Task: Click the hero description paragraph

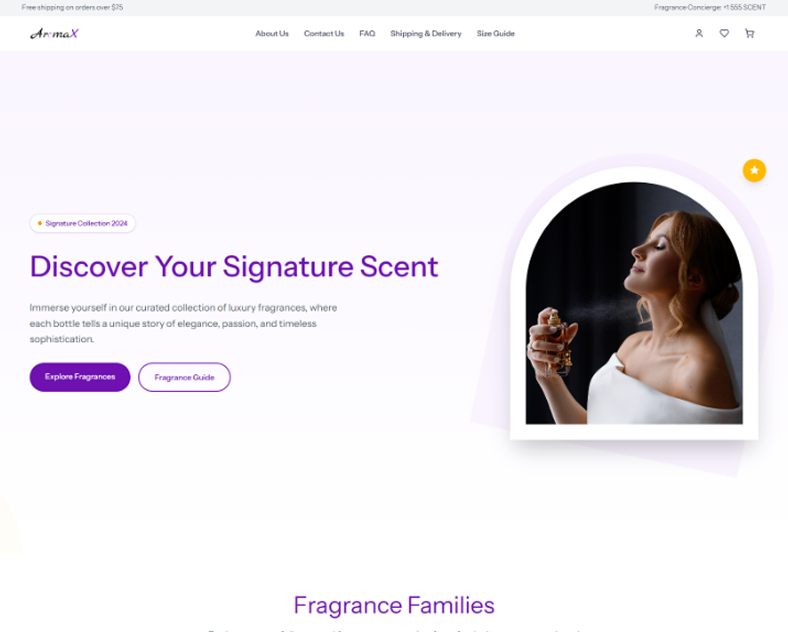Action: [x=183, y=323]
